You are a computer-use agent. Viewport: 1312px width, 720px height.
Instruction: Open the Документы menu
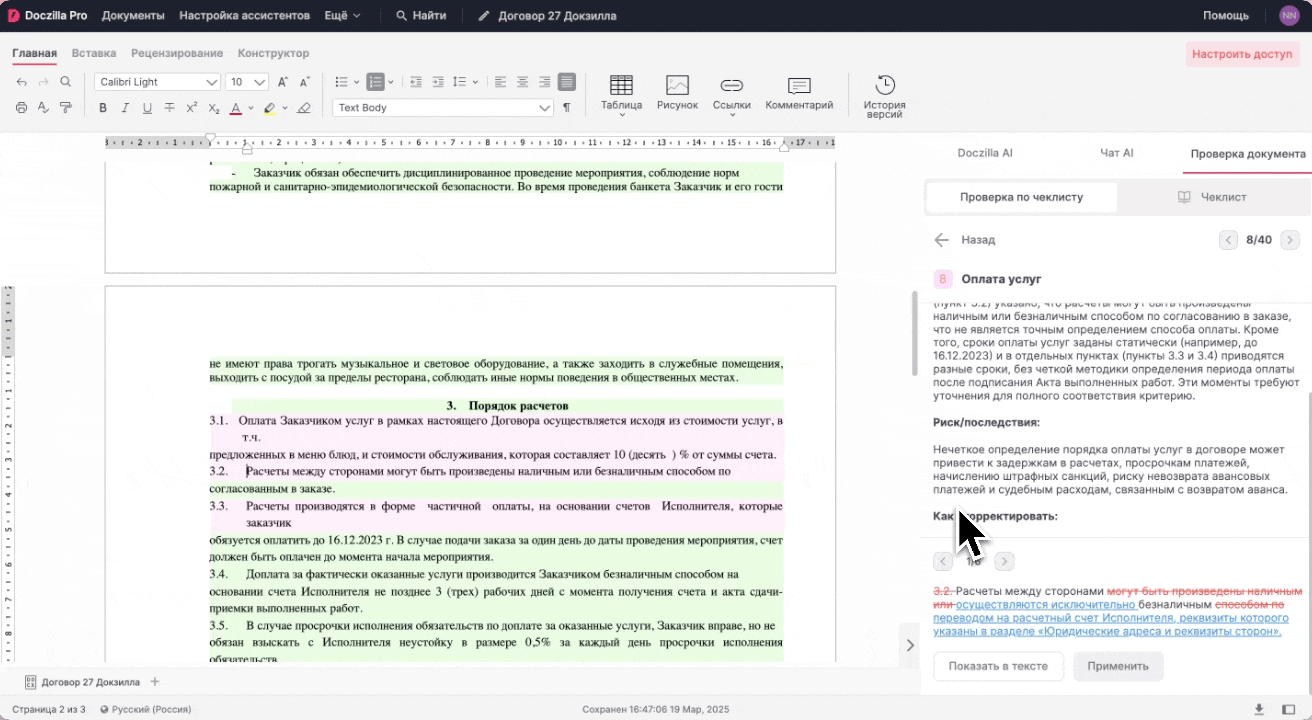pos(133,16)
